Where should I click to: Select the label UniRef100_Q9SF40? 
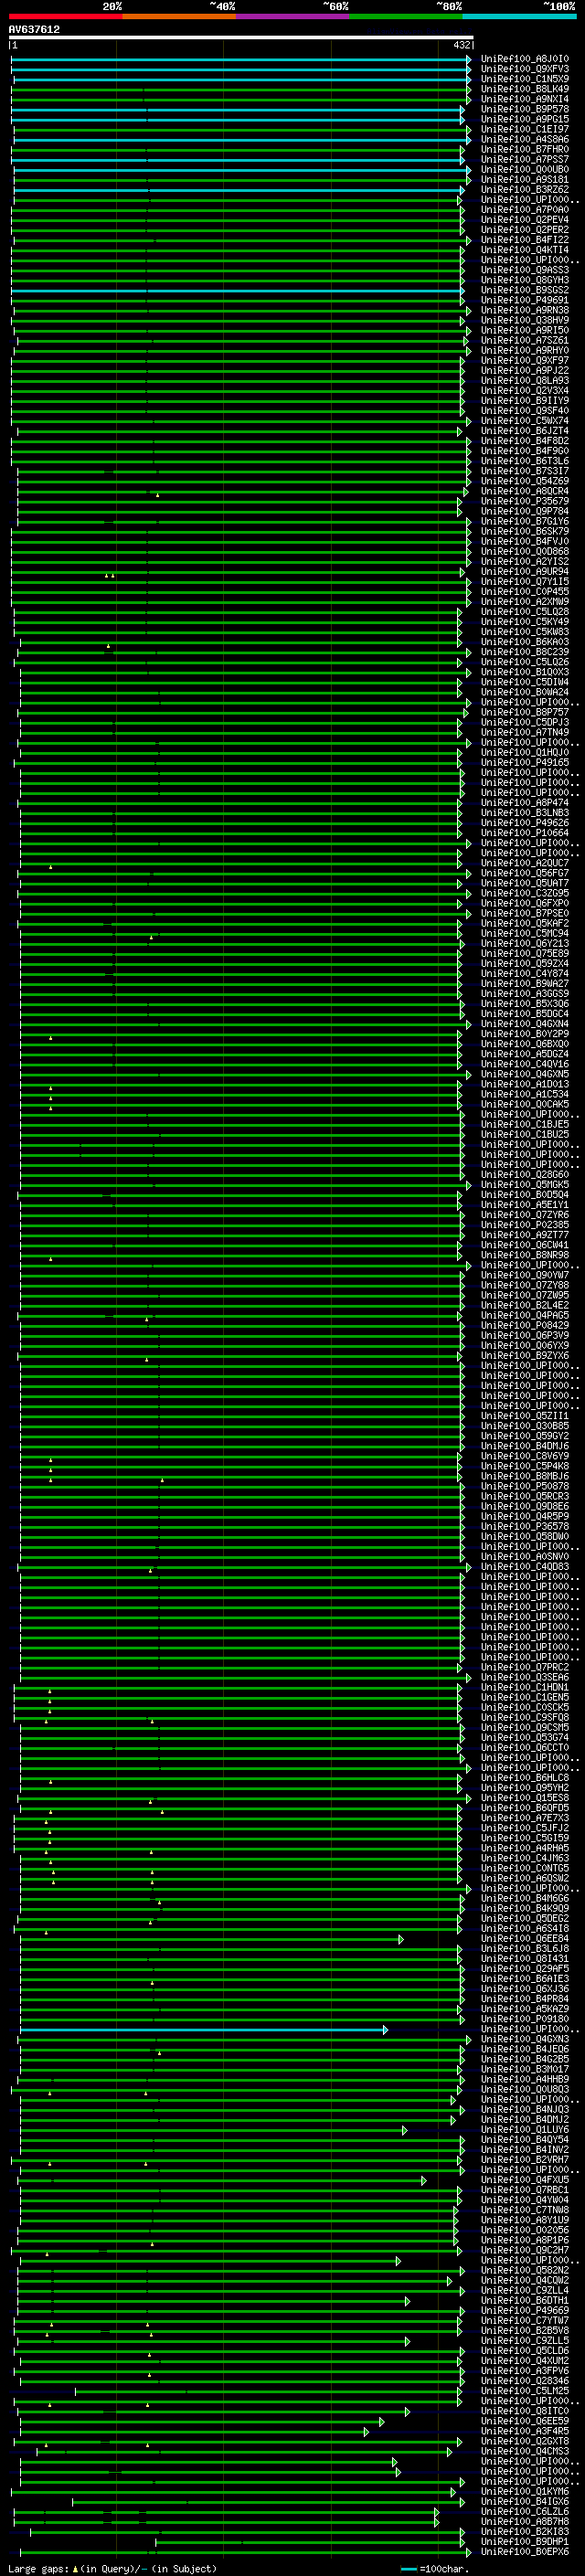tap(525, 411)
